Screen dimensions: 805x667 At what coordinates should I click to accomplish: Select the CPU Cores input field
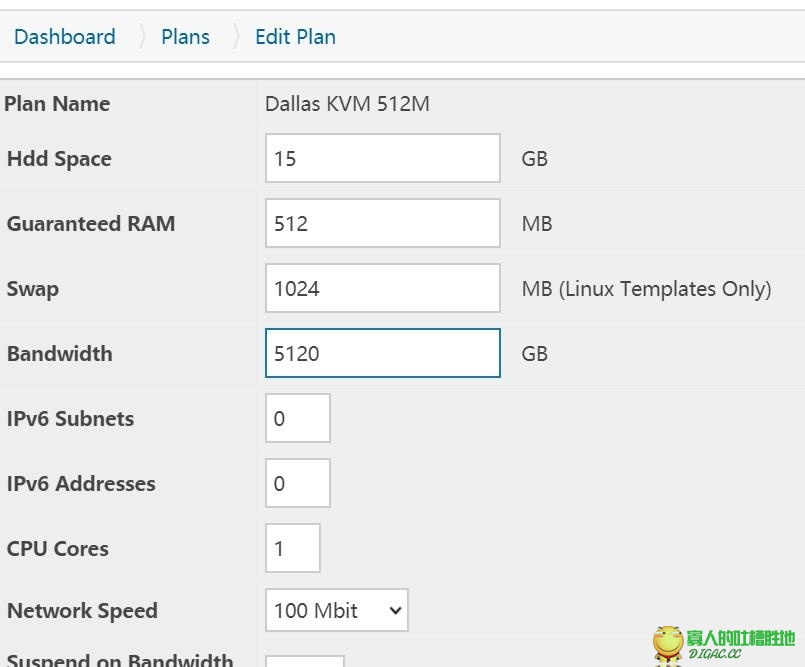[293, 548]
